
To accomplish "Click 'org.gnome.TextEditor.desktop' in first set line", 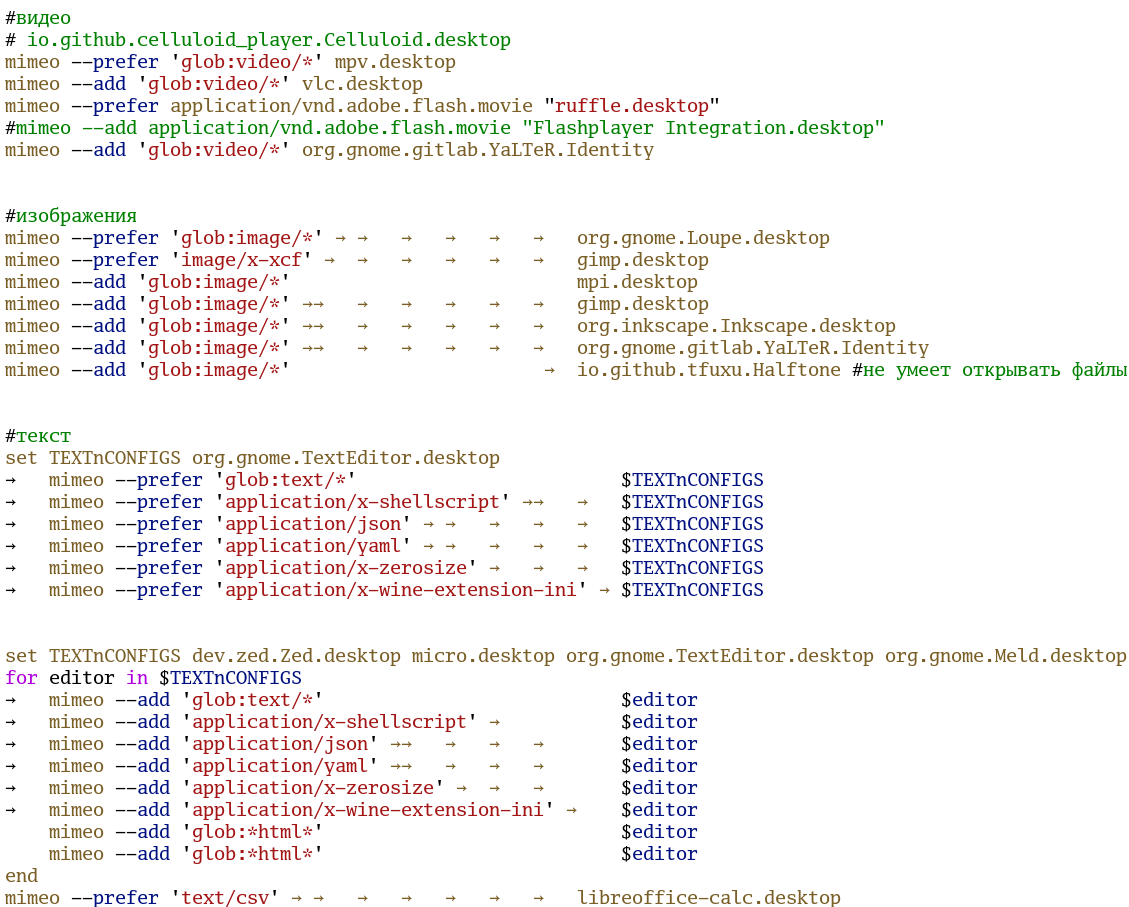I will [x=346, y=458].
